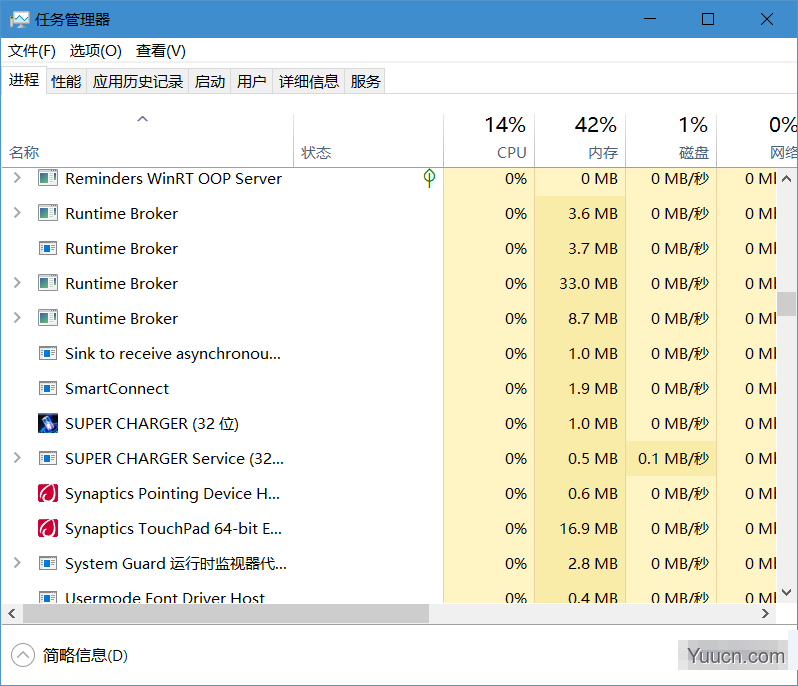Click the green leaf suspended status icon
Viewport: 798px width, 686px height.
(x=429, y=178)
